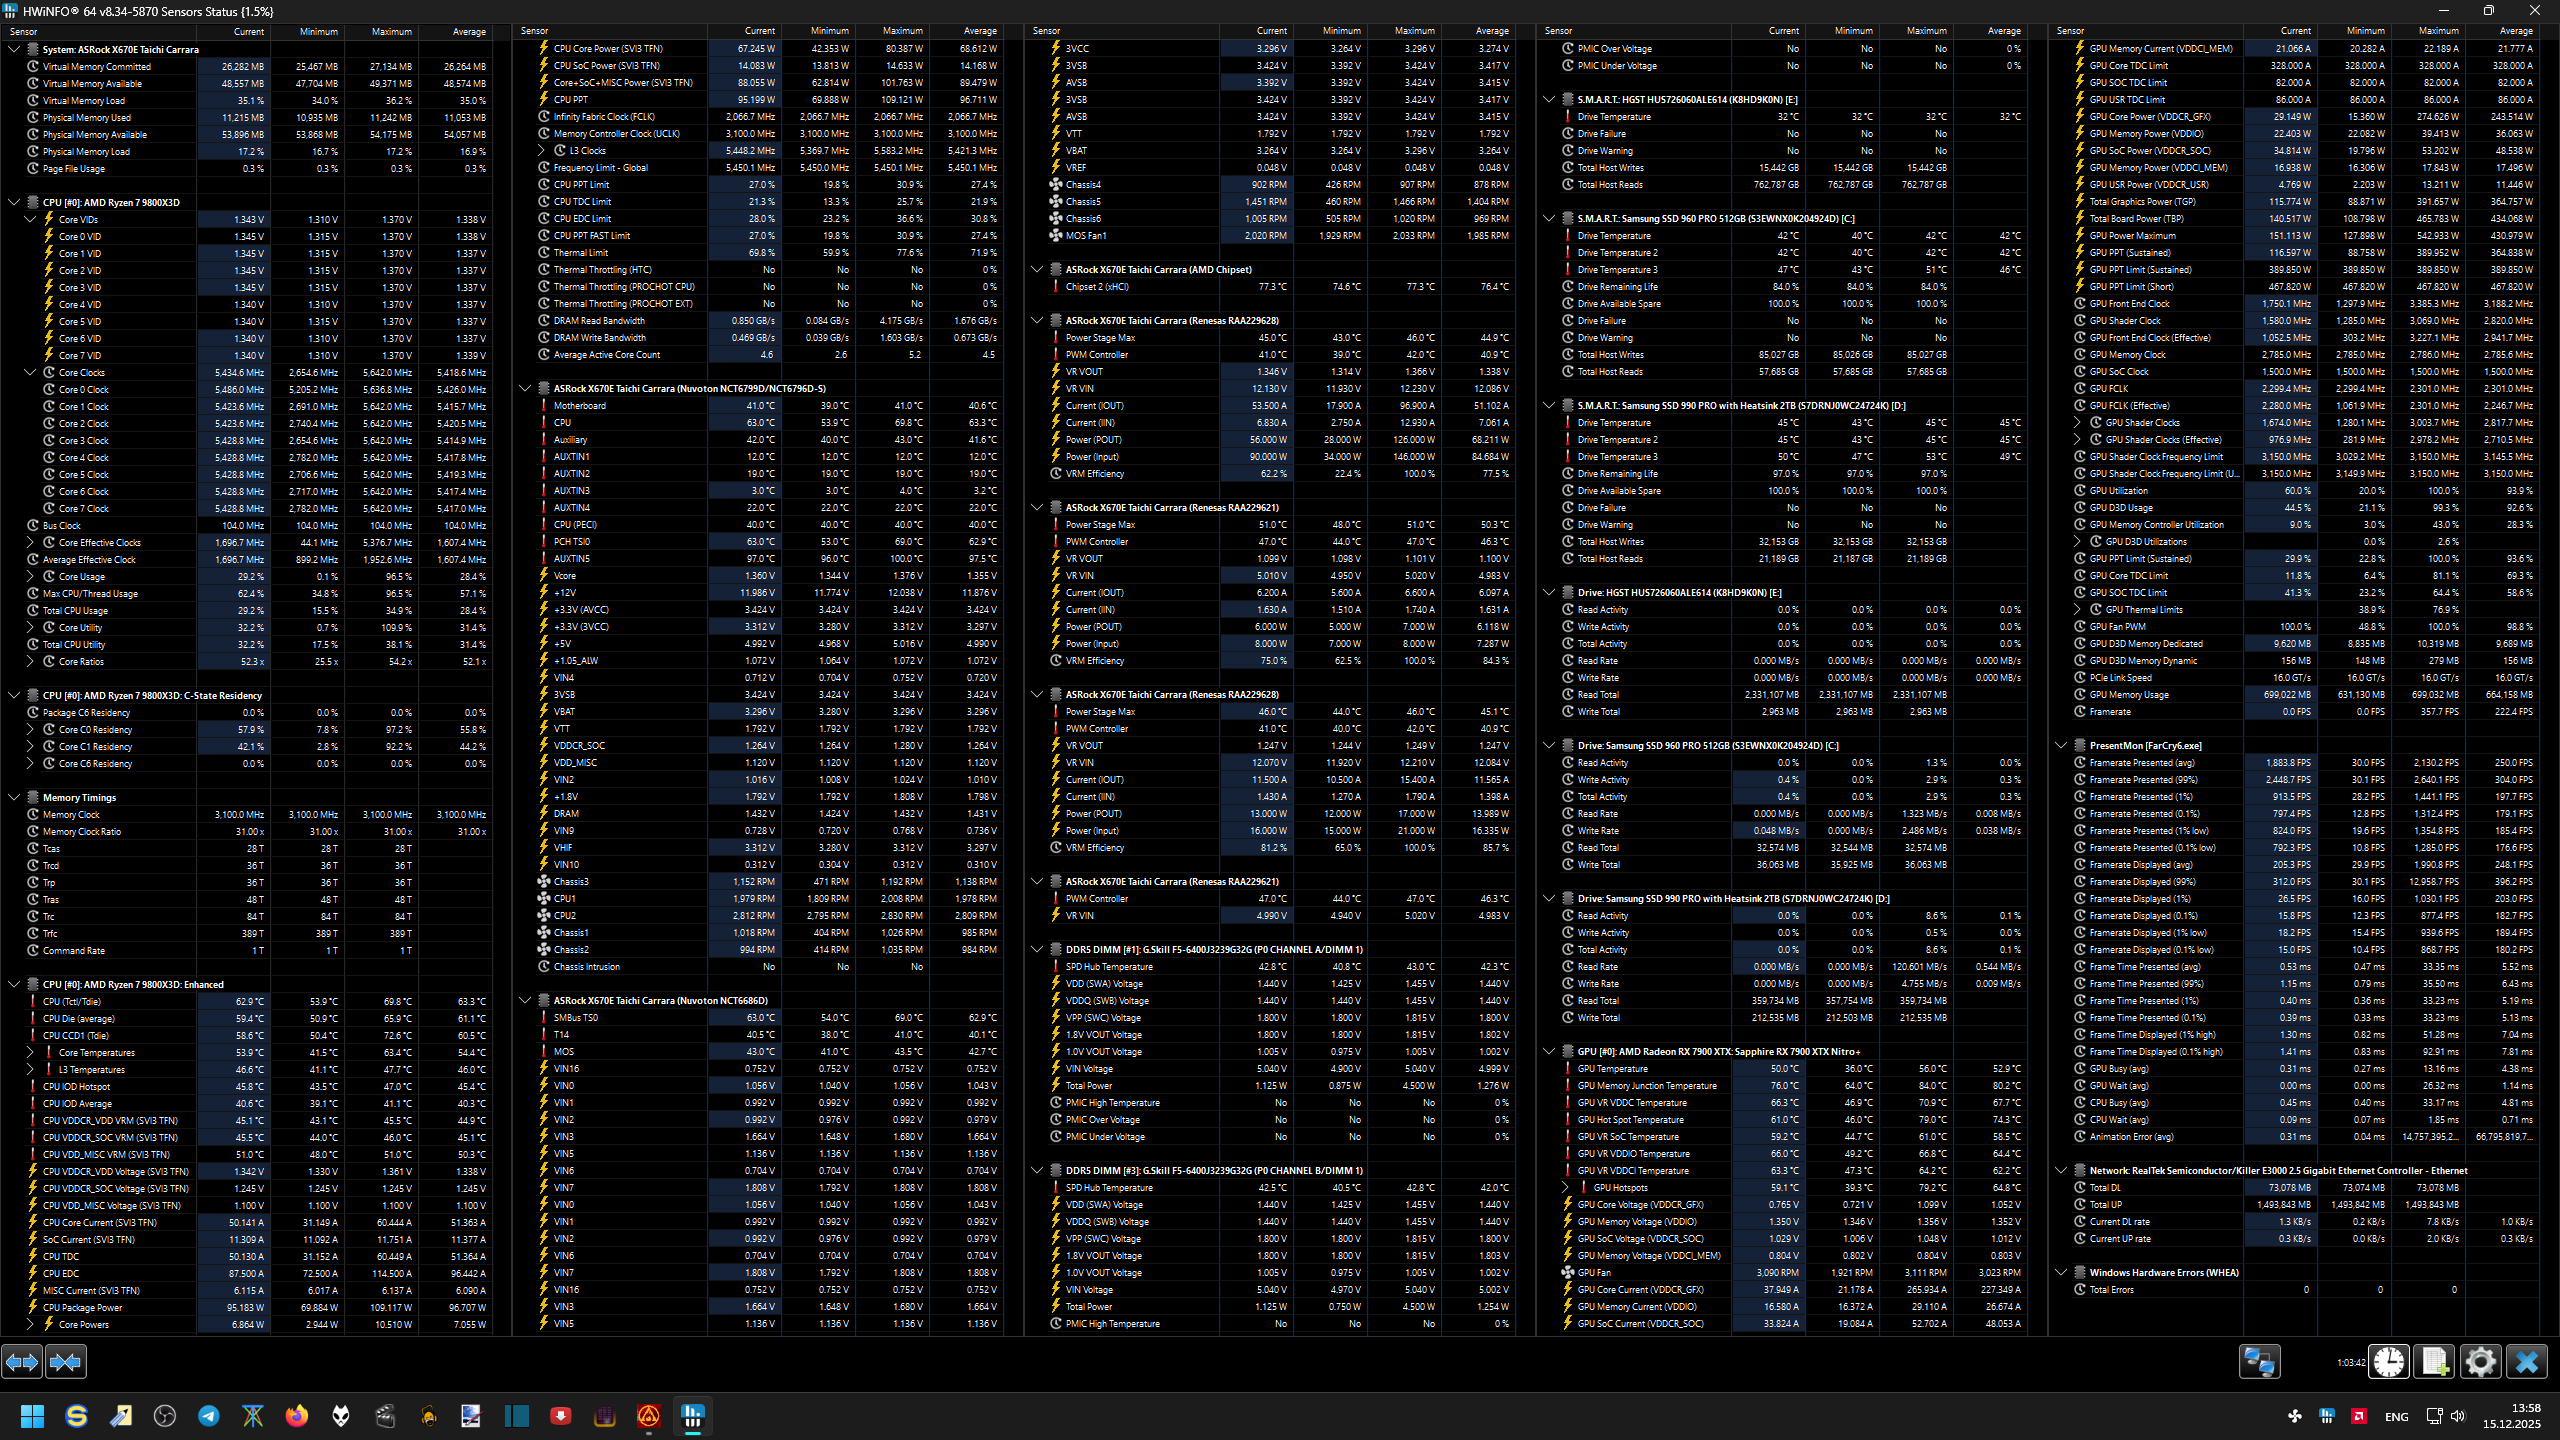Expand the GPU Hotspots sub-group
This screenshot has width=2560, height=1440.
pyautogui.click(x=1565, y=1187)
